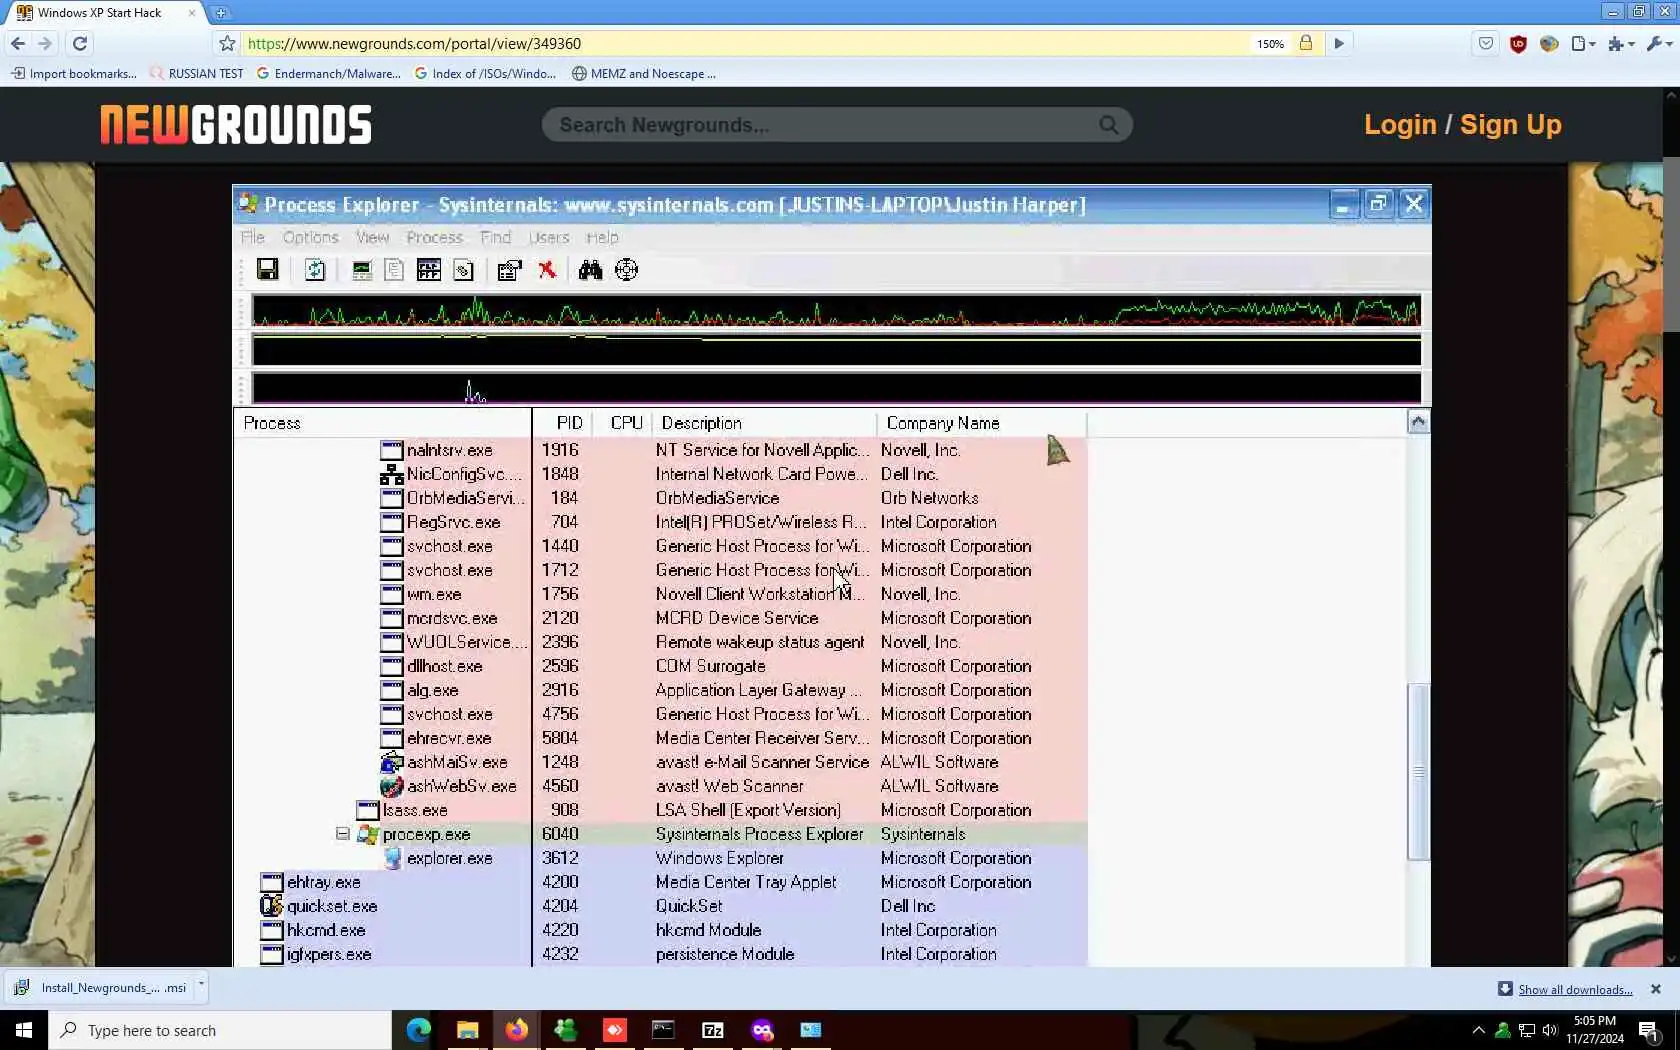
Task: Open Microsoft Edge from the taskbar
Action: (x=418, y=1030)
